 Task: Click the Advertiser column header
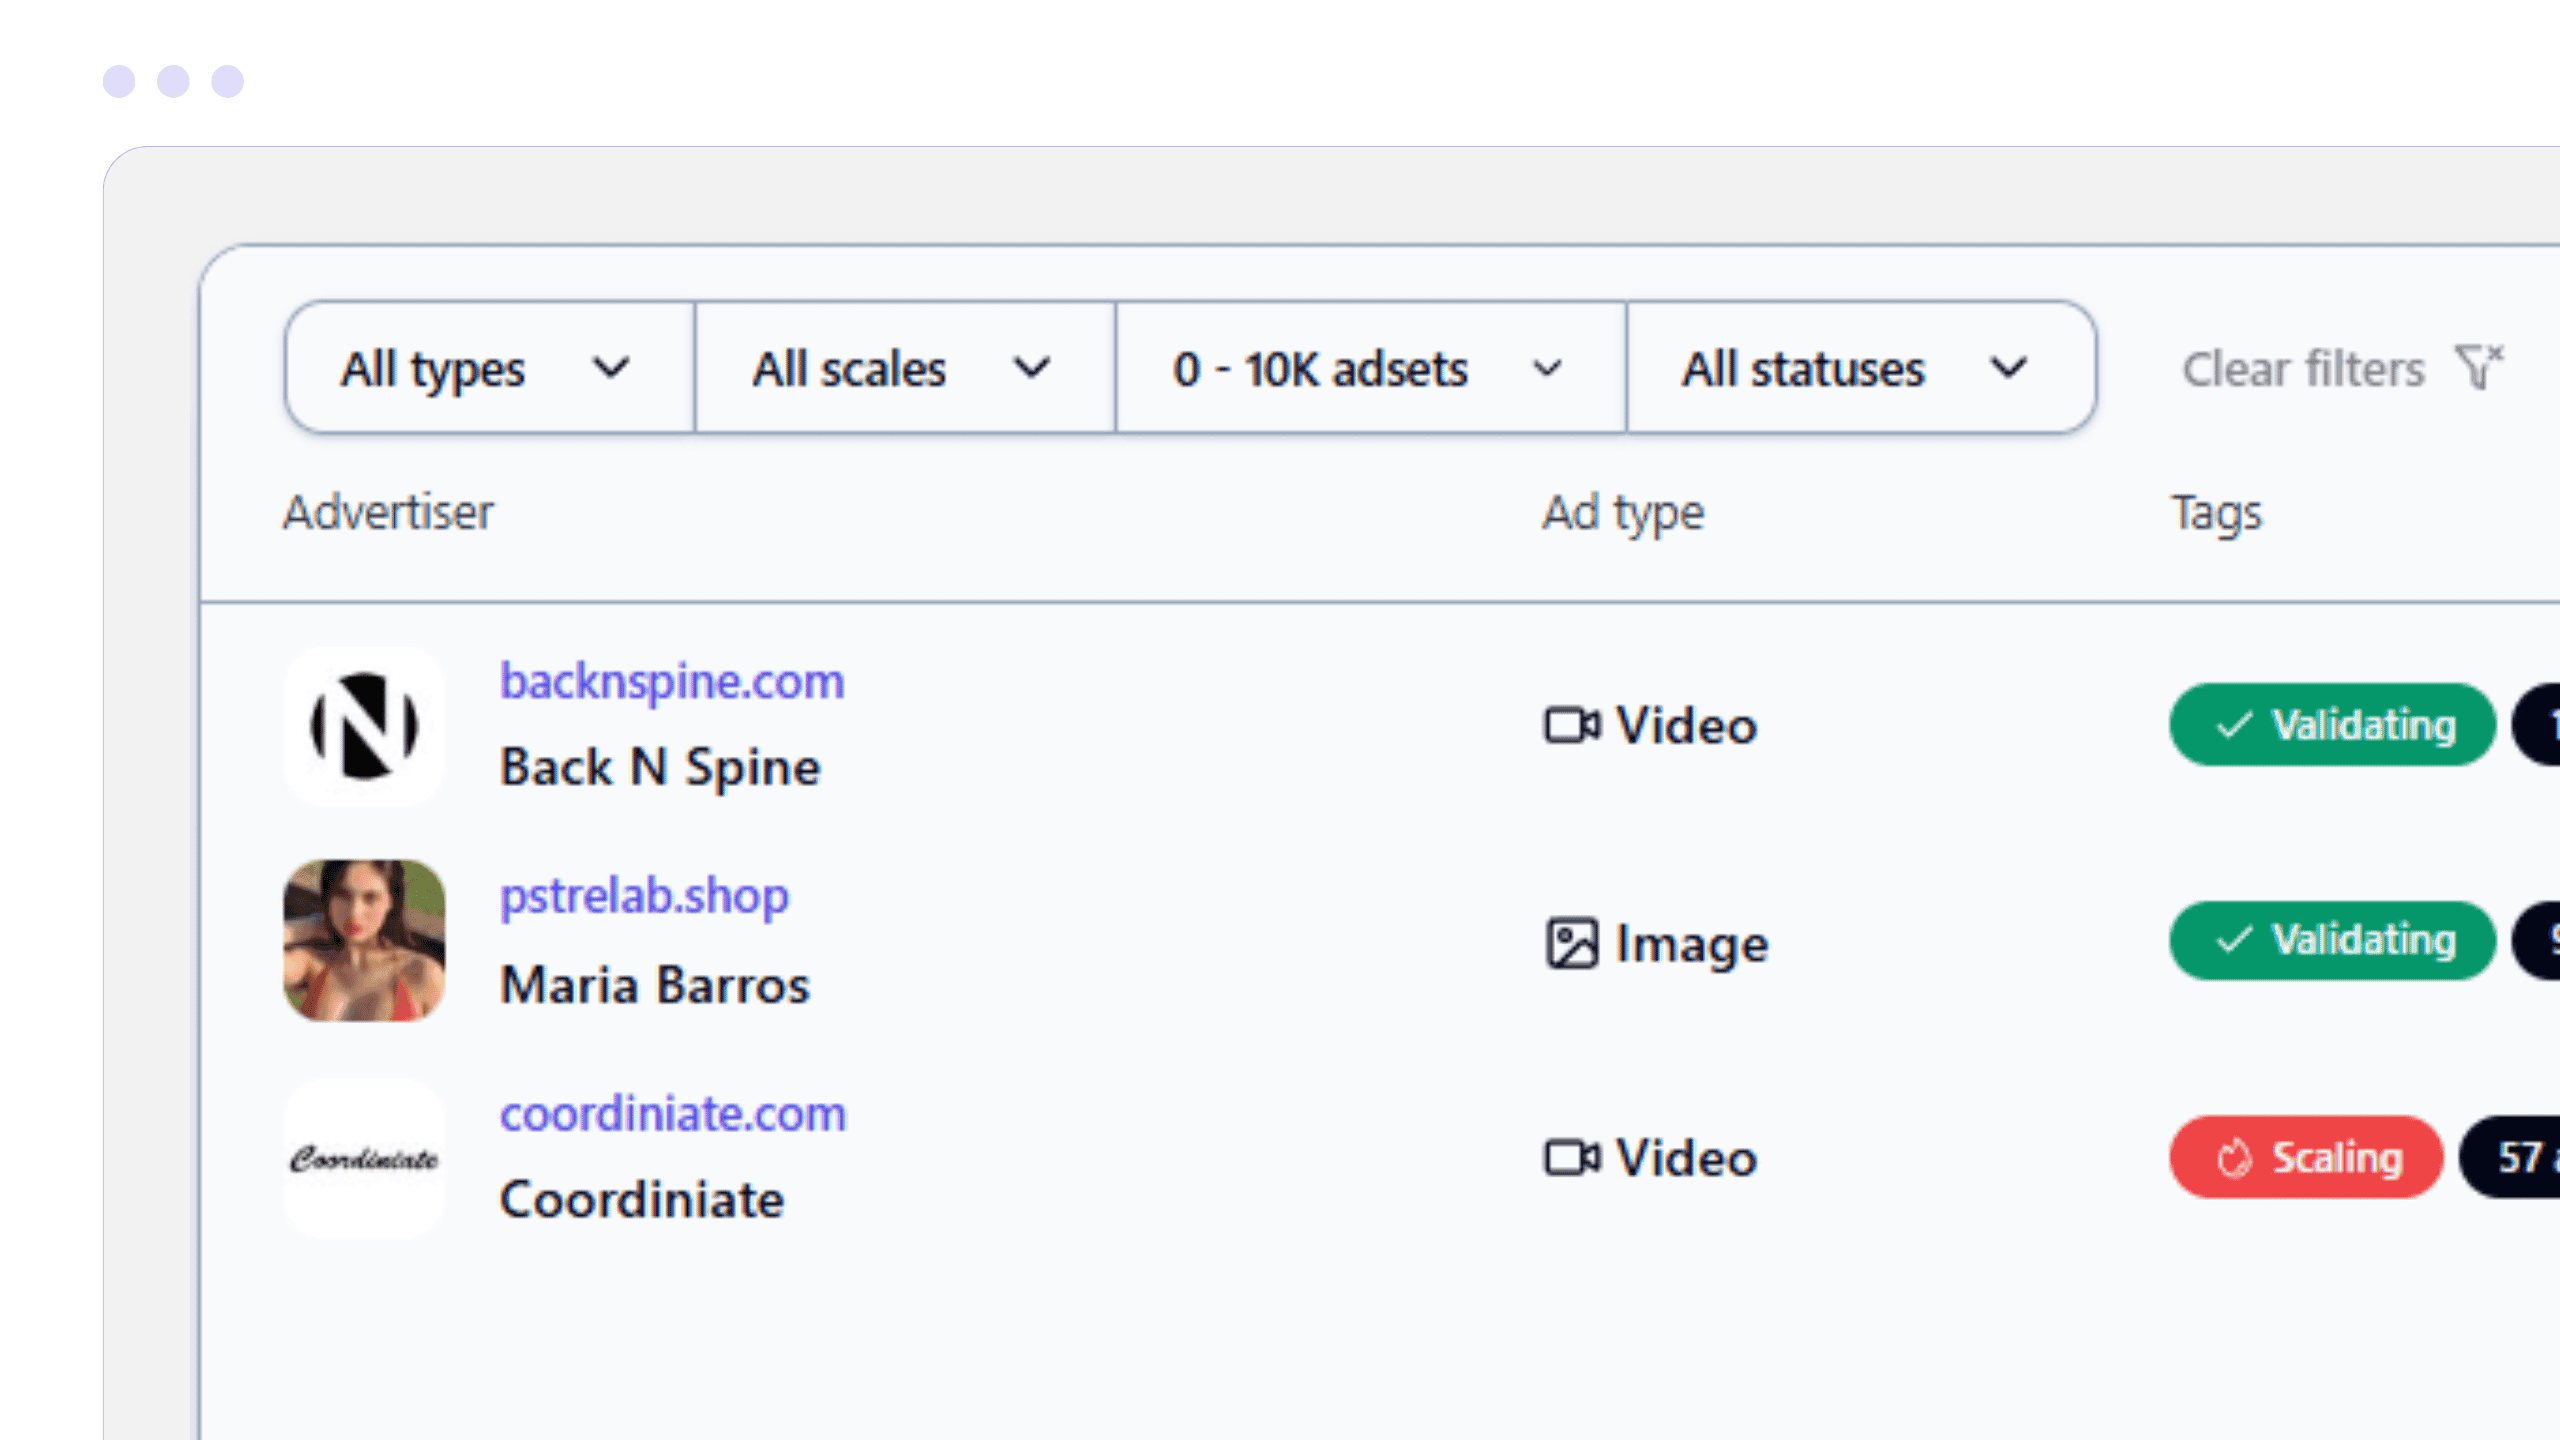pos(388,512)
